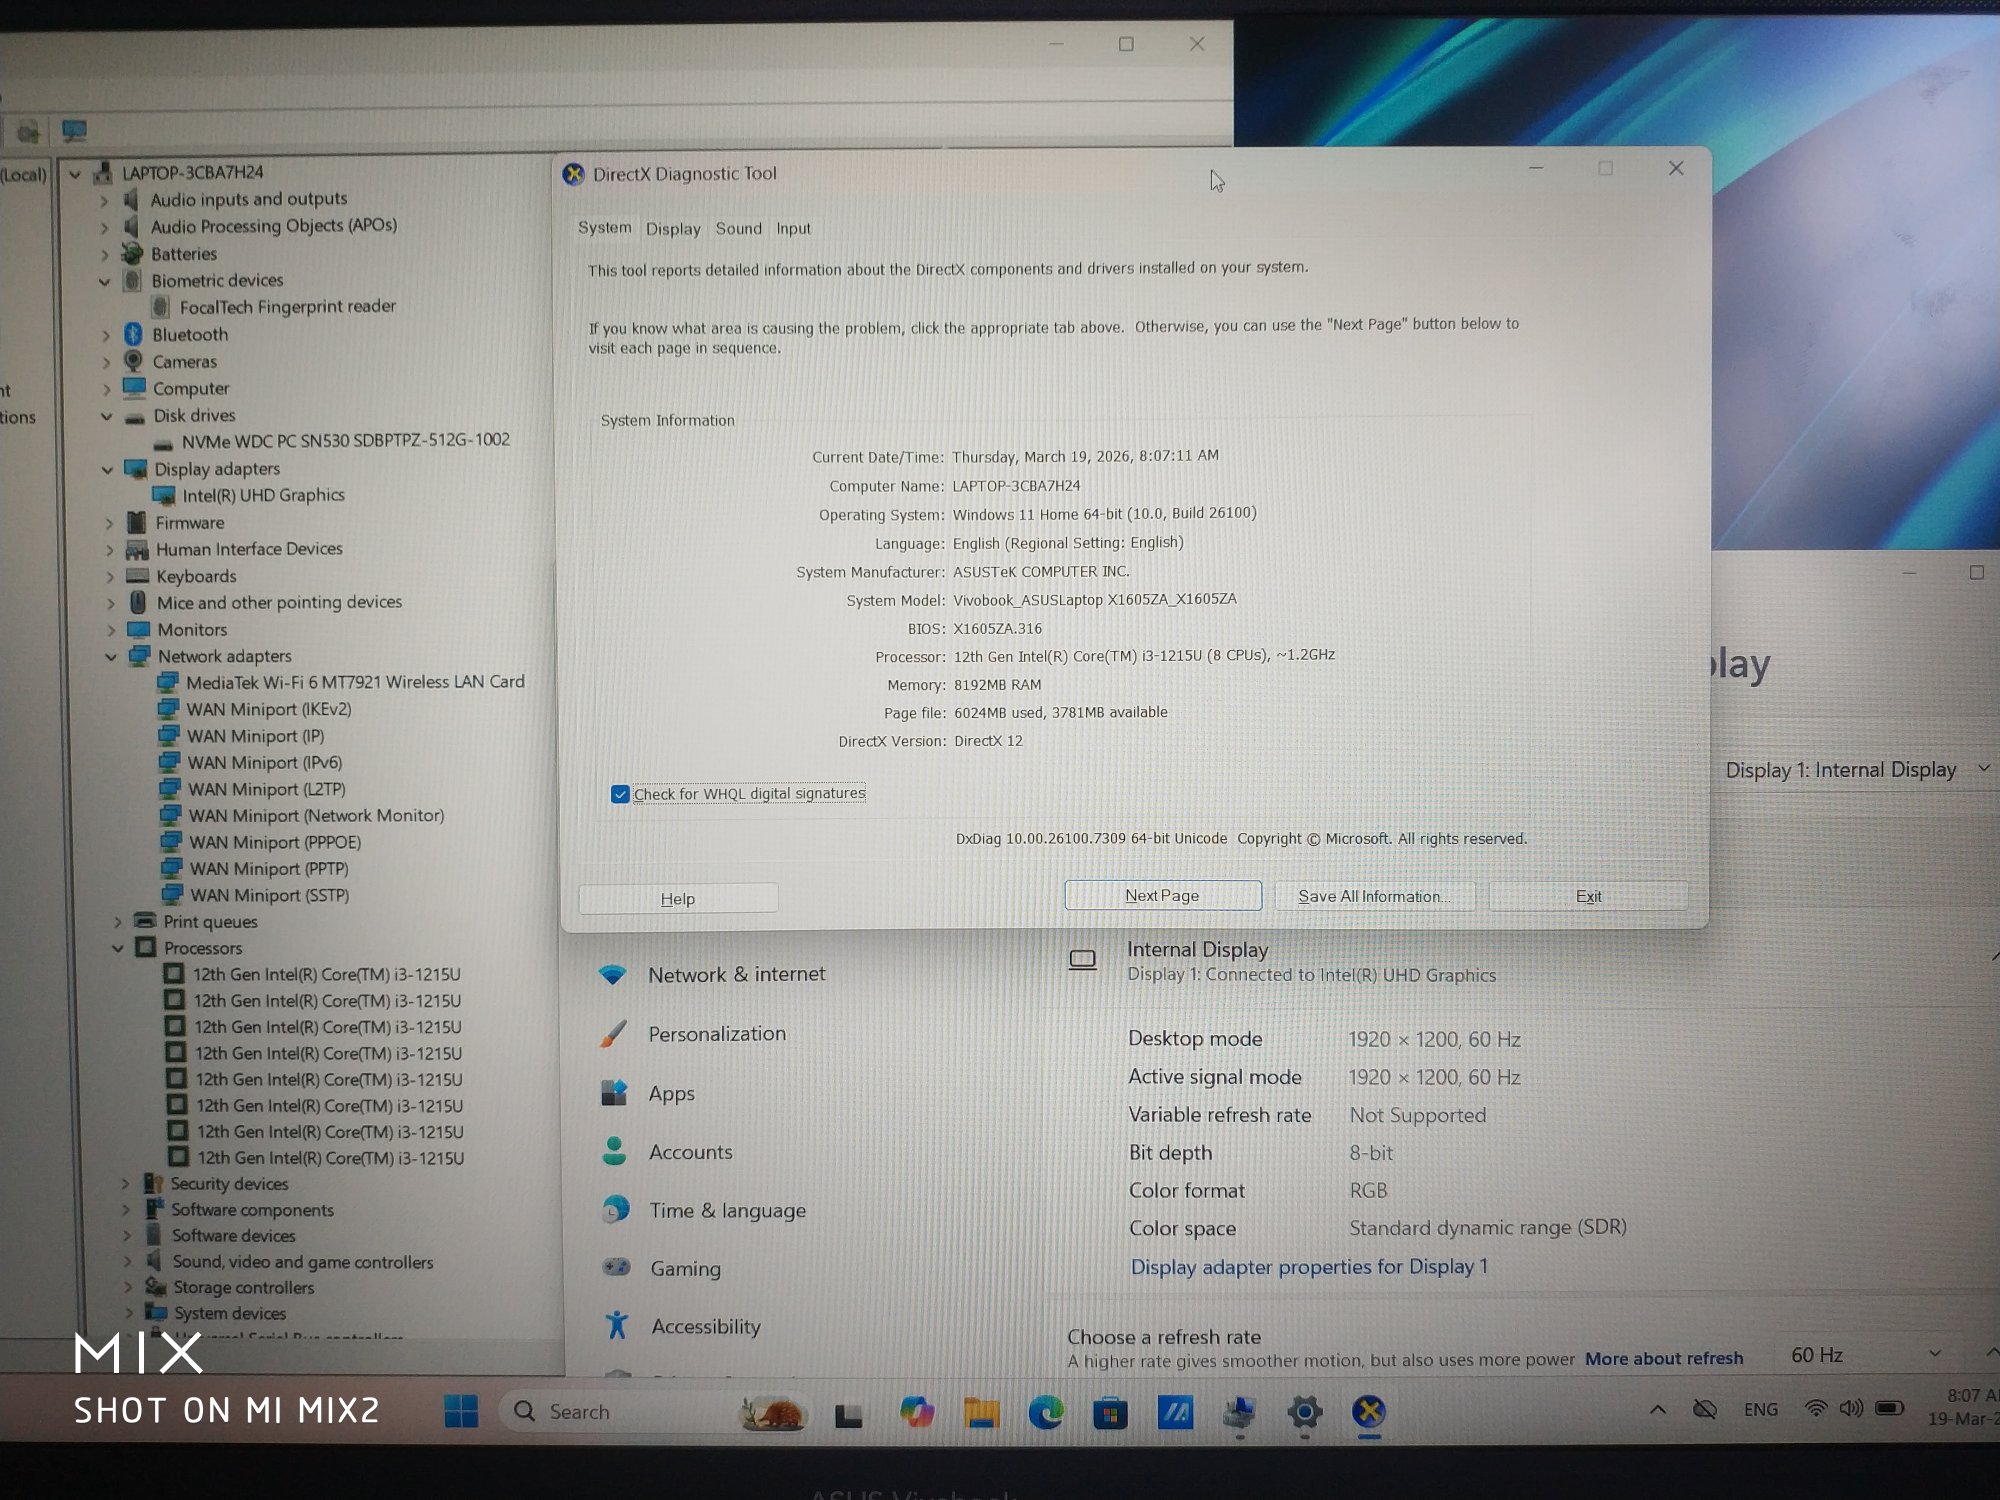Viewport: 2000px width, 1500px height.
Task: Click the Cameras category icon
Action: point(133,361)
